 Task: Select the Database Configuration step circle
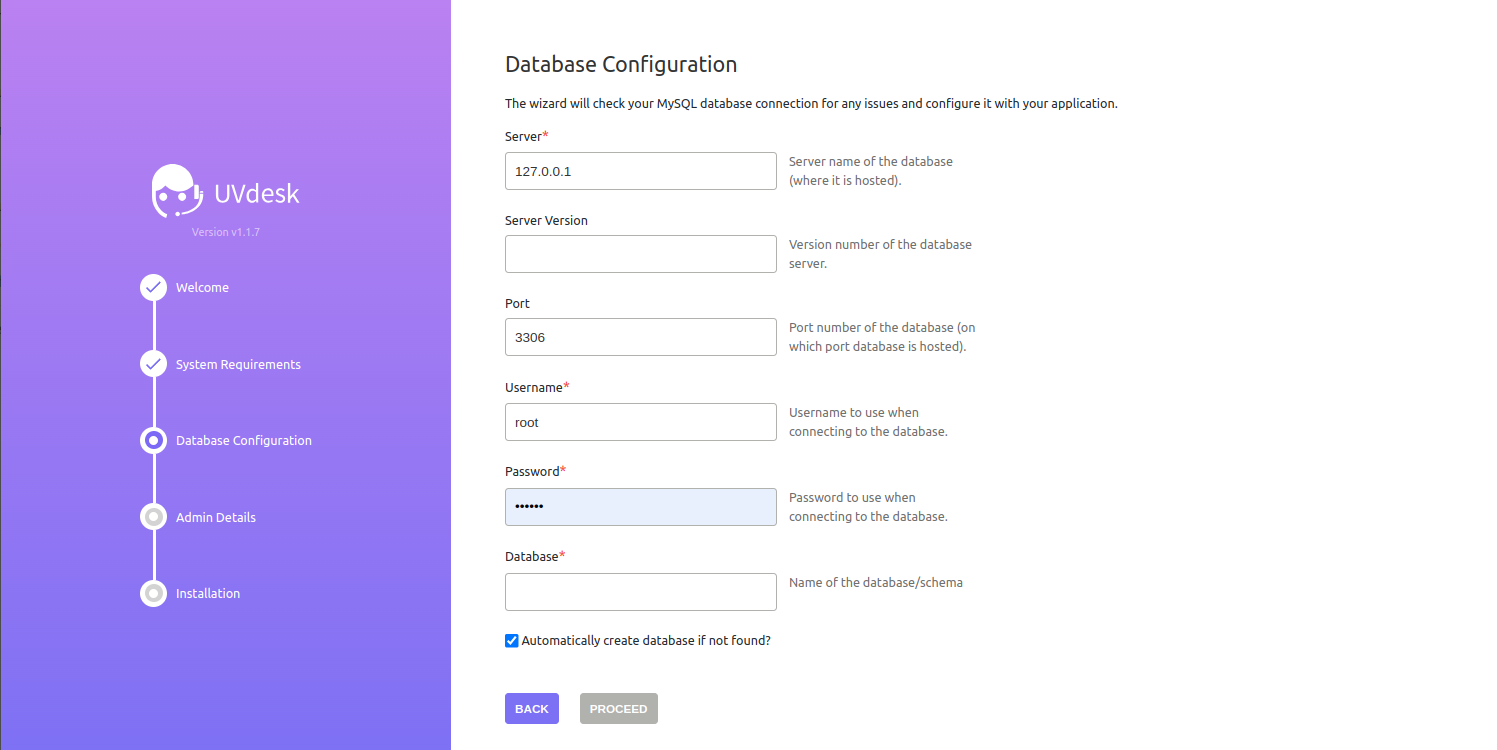[153, 440]
